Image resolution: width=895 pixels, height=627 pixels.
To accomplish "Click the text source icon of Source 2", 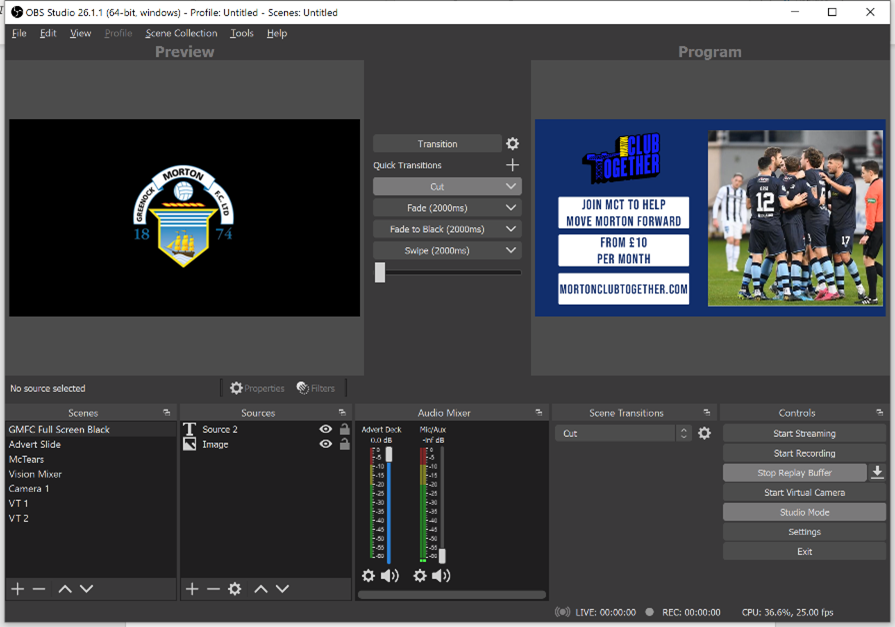I will 190,429.
